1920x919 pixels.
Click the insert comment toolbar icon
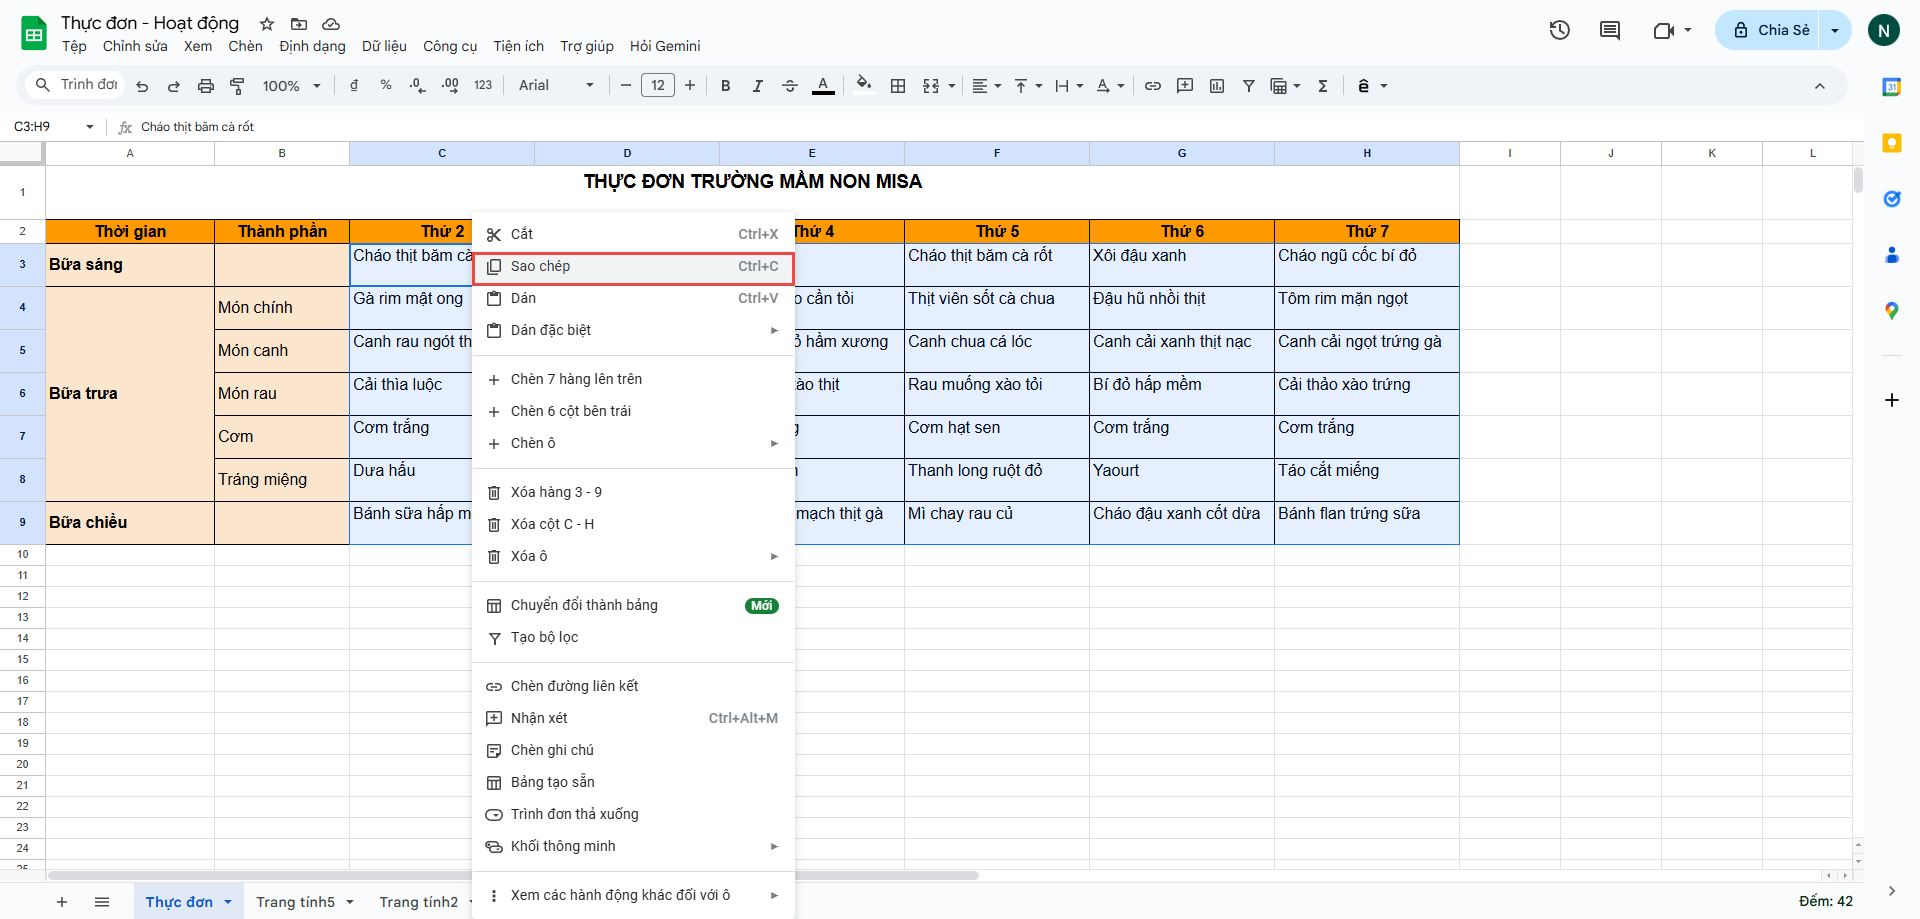tap(1185, 86)
